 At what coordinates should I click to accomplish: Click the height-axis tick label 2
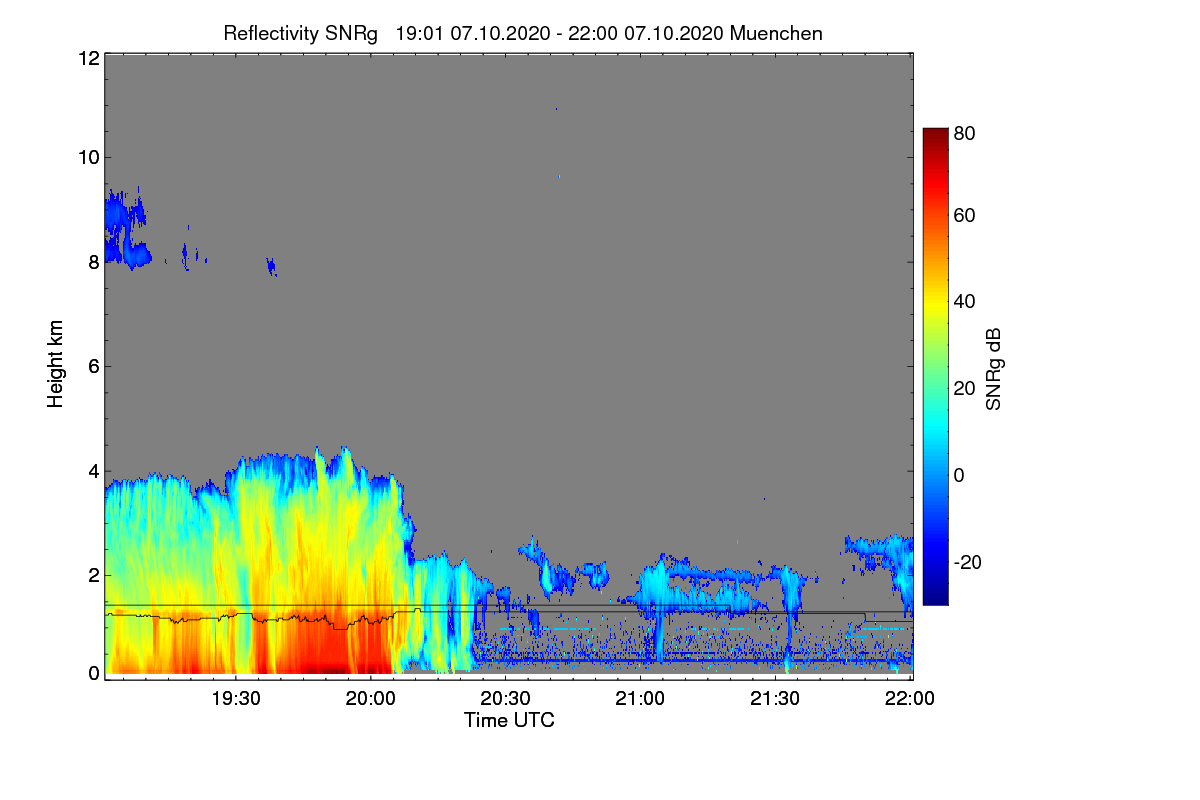tap(92, 575)
